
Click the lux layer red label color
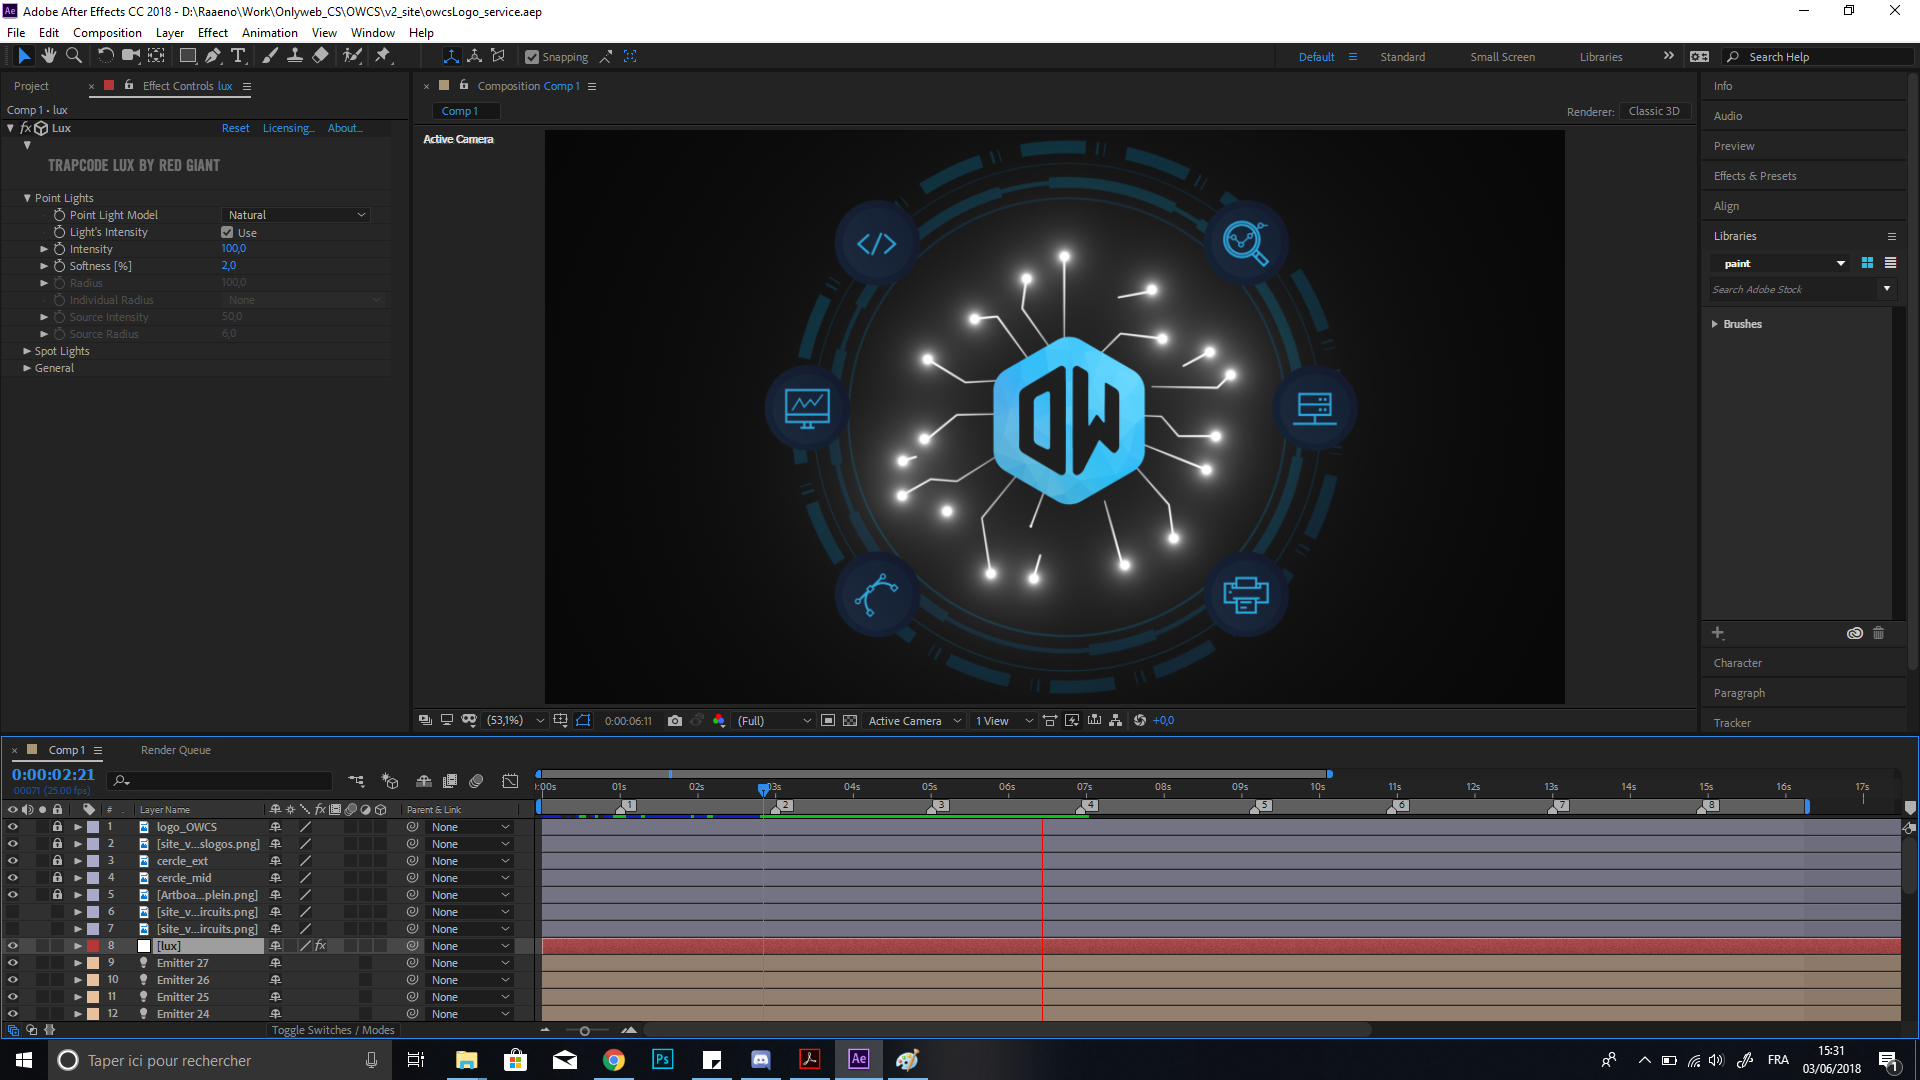(x=93, y=946)
